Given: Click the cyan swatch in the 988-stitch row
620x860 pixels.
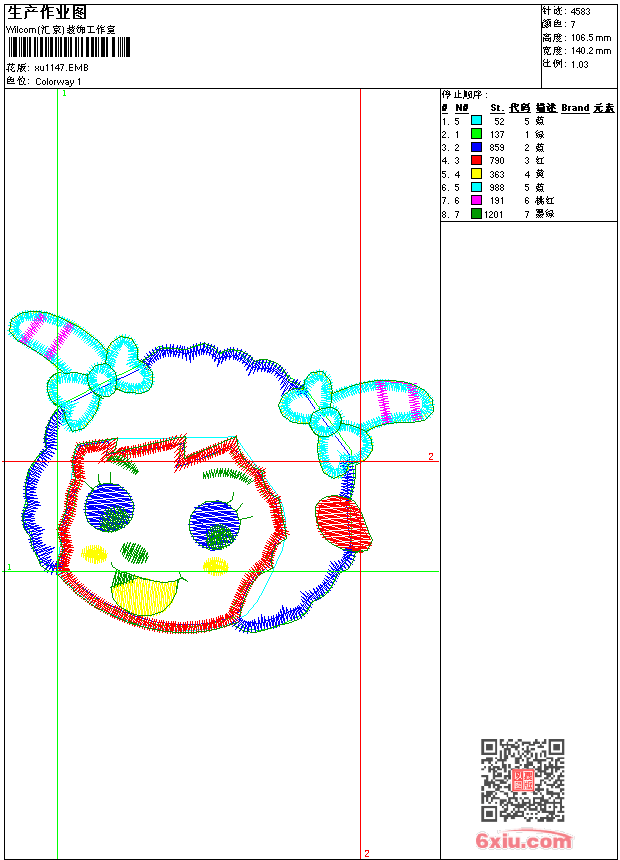Looking at the screenshot, I should pyautogui.click(x=476, y=187).
